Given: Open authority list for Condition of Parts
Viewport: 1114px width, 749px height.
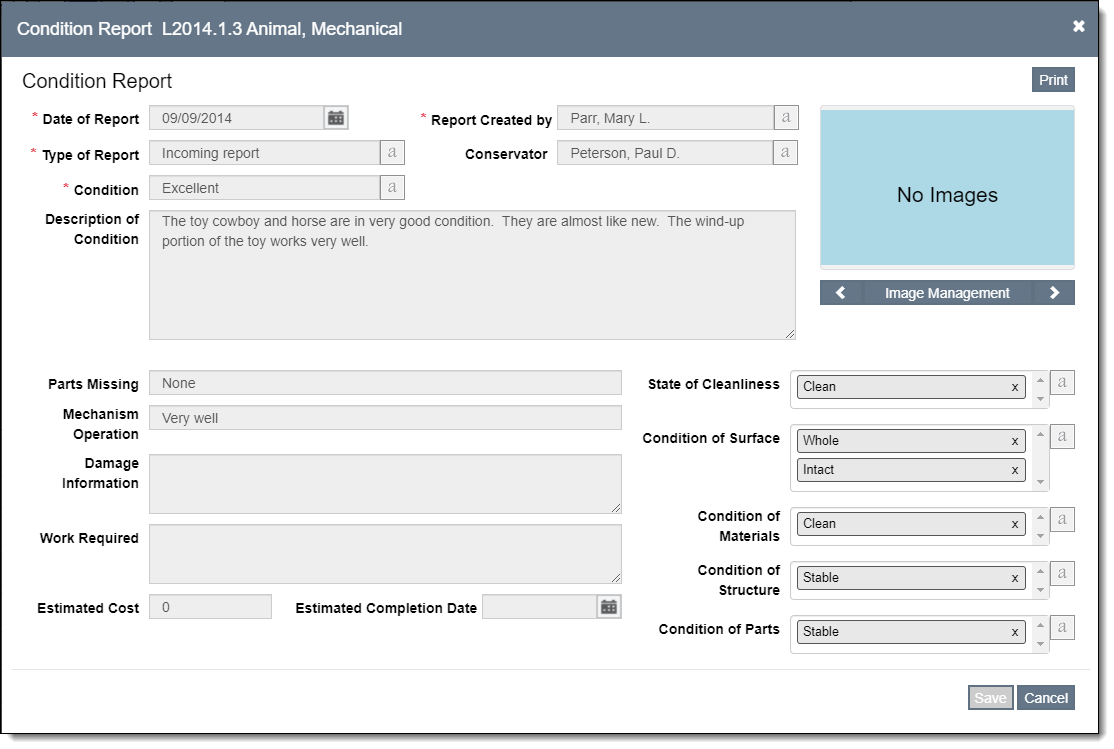Looking at the screenshot, I should [1062, 627].
